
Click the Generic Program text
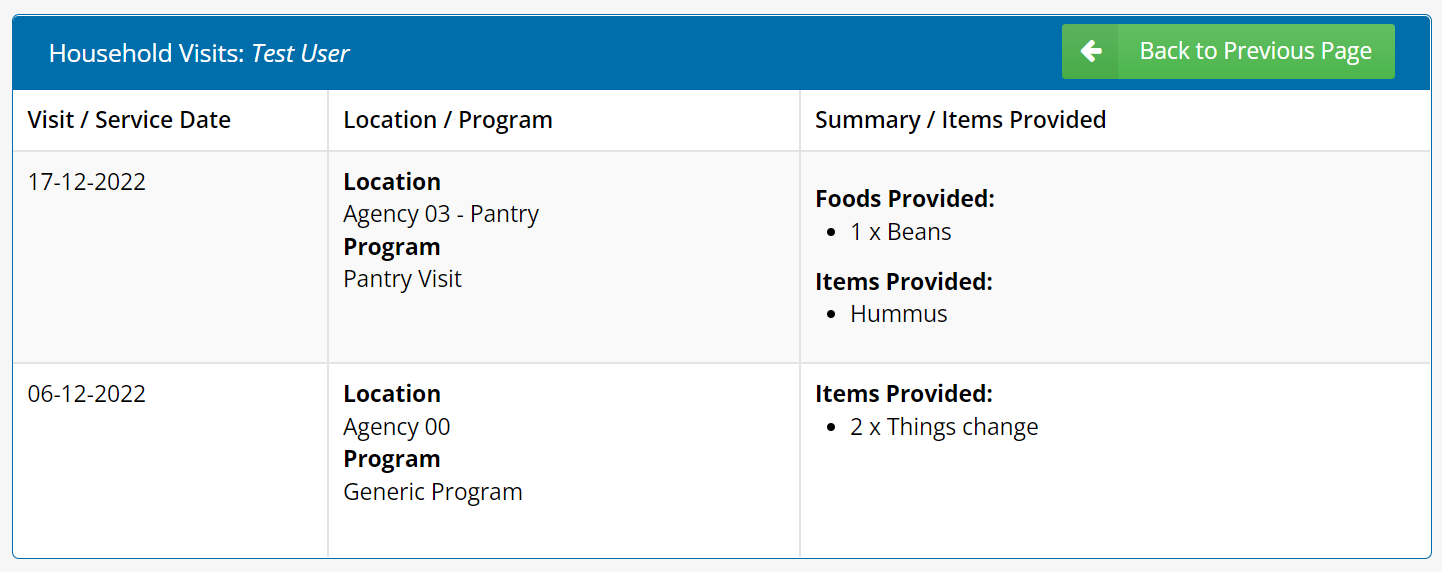pos(432,492)
